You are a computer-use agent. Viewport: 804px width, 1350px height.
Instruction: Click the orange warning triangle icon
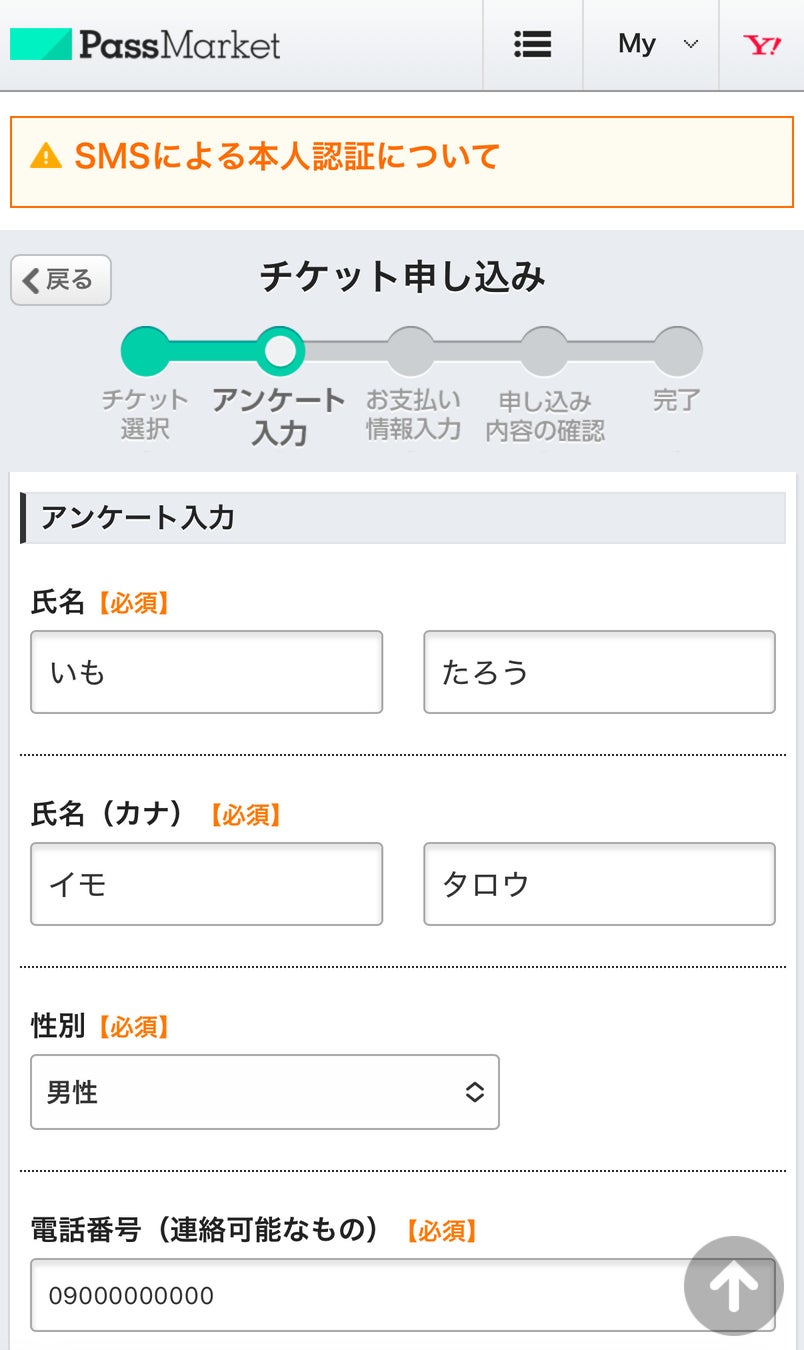(x=46, y=156)
